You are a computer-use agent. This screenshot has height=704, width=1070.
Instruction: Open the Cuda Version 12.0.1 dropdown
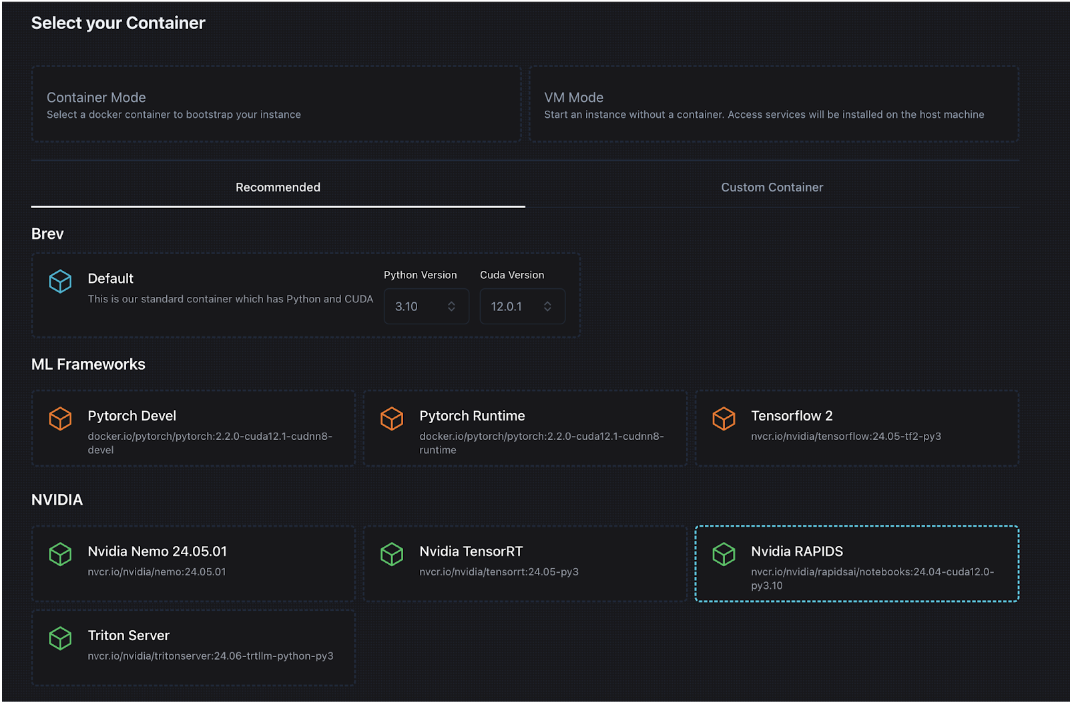(x=522, y=306)
